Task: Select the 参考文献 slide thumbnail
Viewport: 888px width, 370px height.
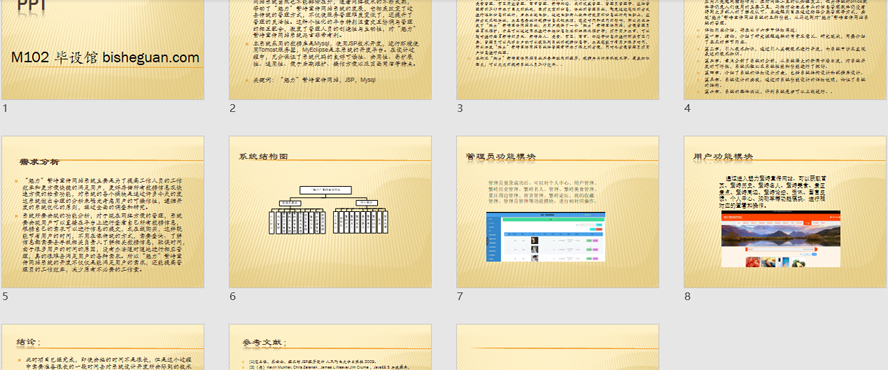Action: point(330,347)
